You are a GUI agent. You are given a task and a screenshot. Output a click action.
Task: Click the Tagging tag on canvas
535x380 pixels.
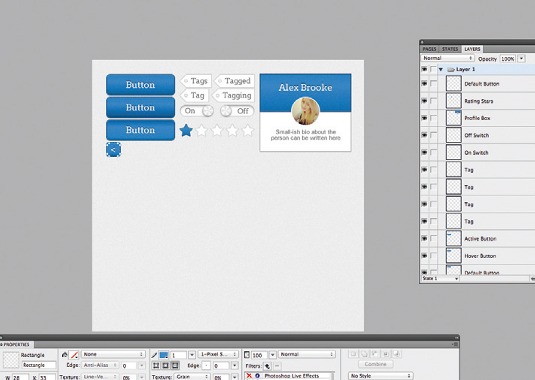click(233, 96)
